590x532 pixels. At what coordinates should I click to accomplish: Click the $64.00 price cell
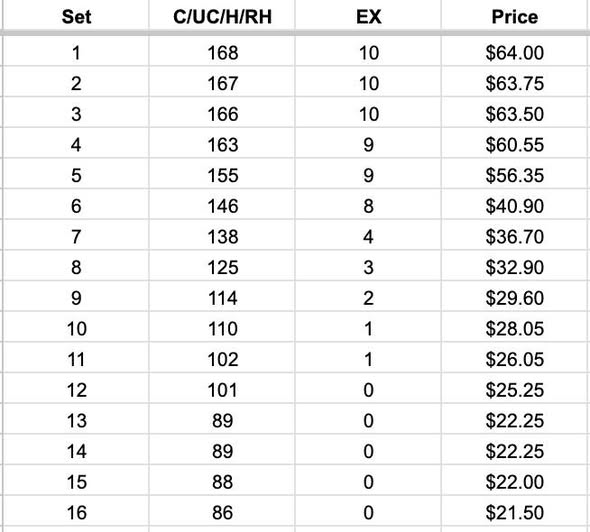tap(515, 52)
